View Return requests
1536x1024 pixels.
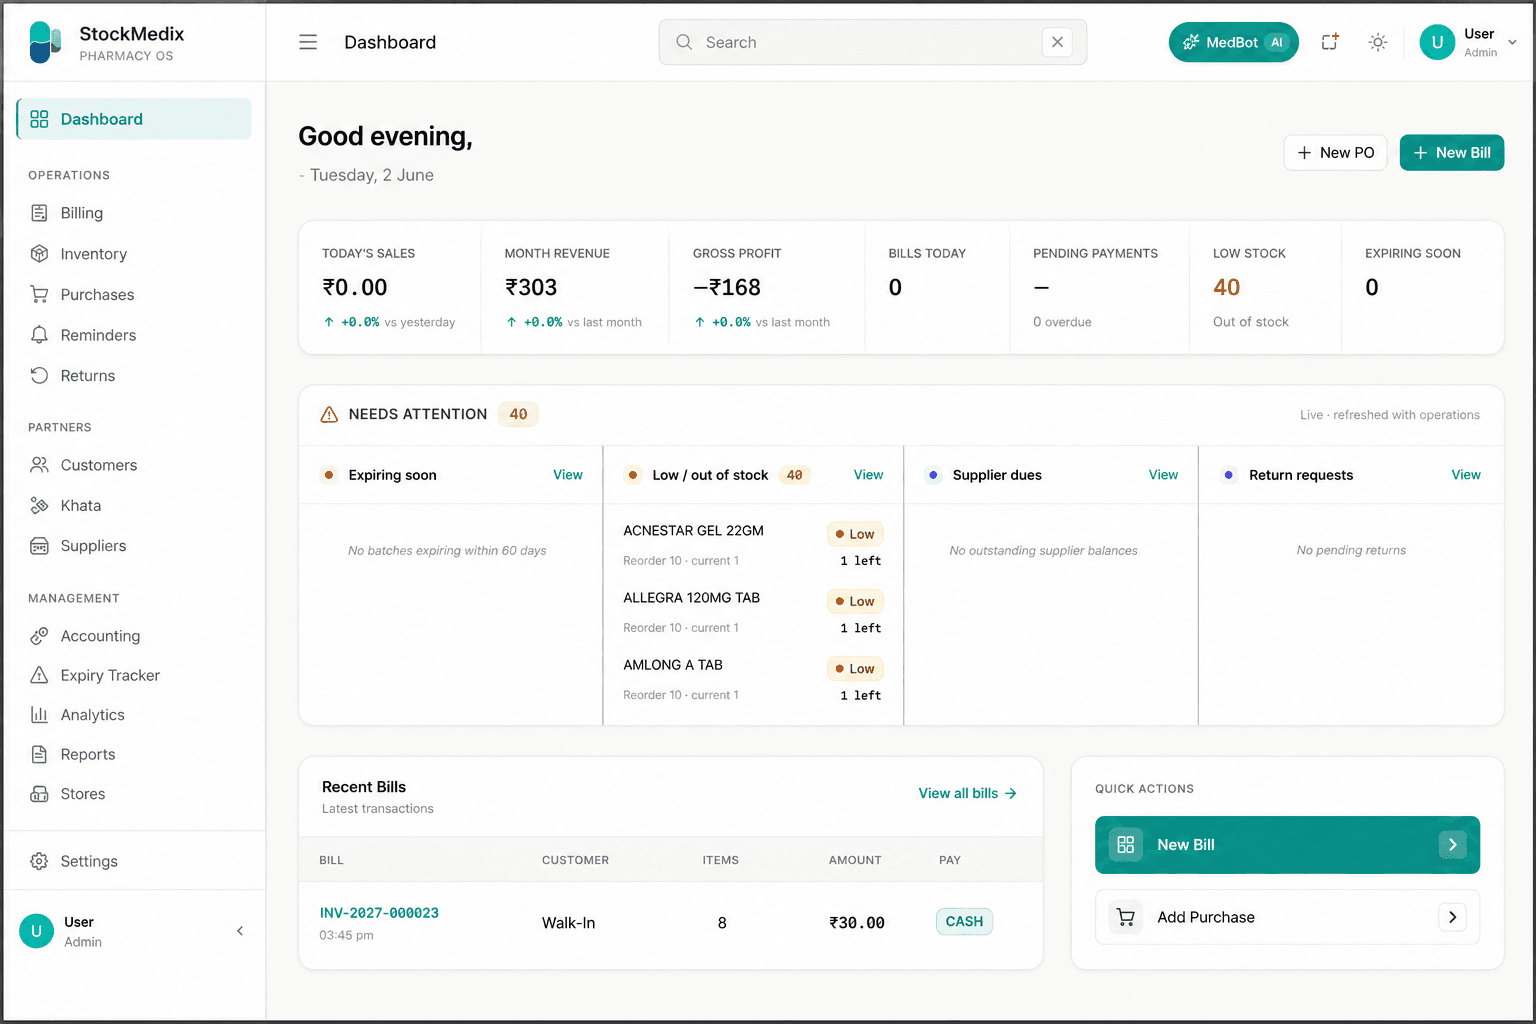(x=1466, y=475)
